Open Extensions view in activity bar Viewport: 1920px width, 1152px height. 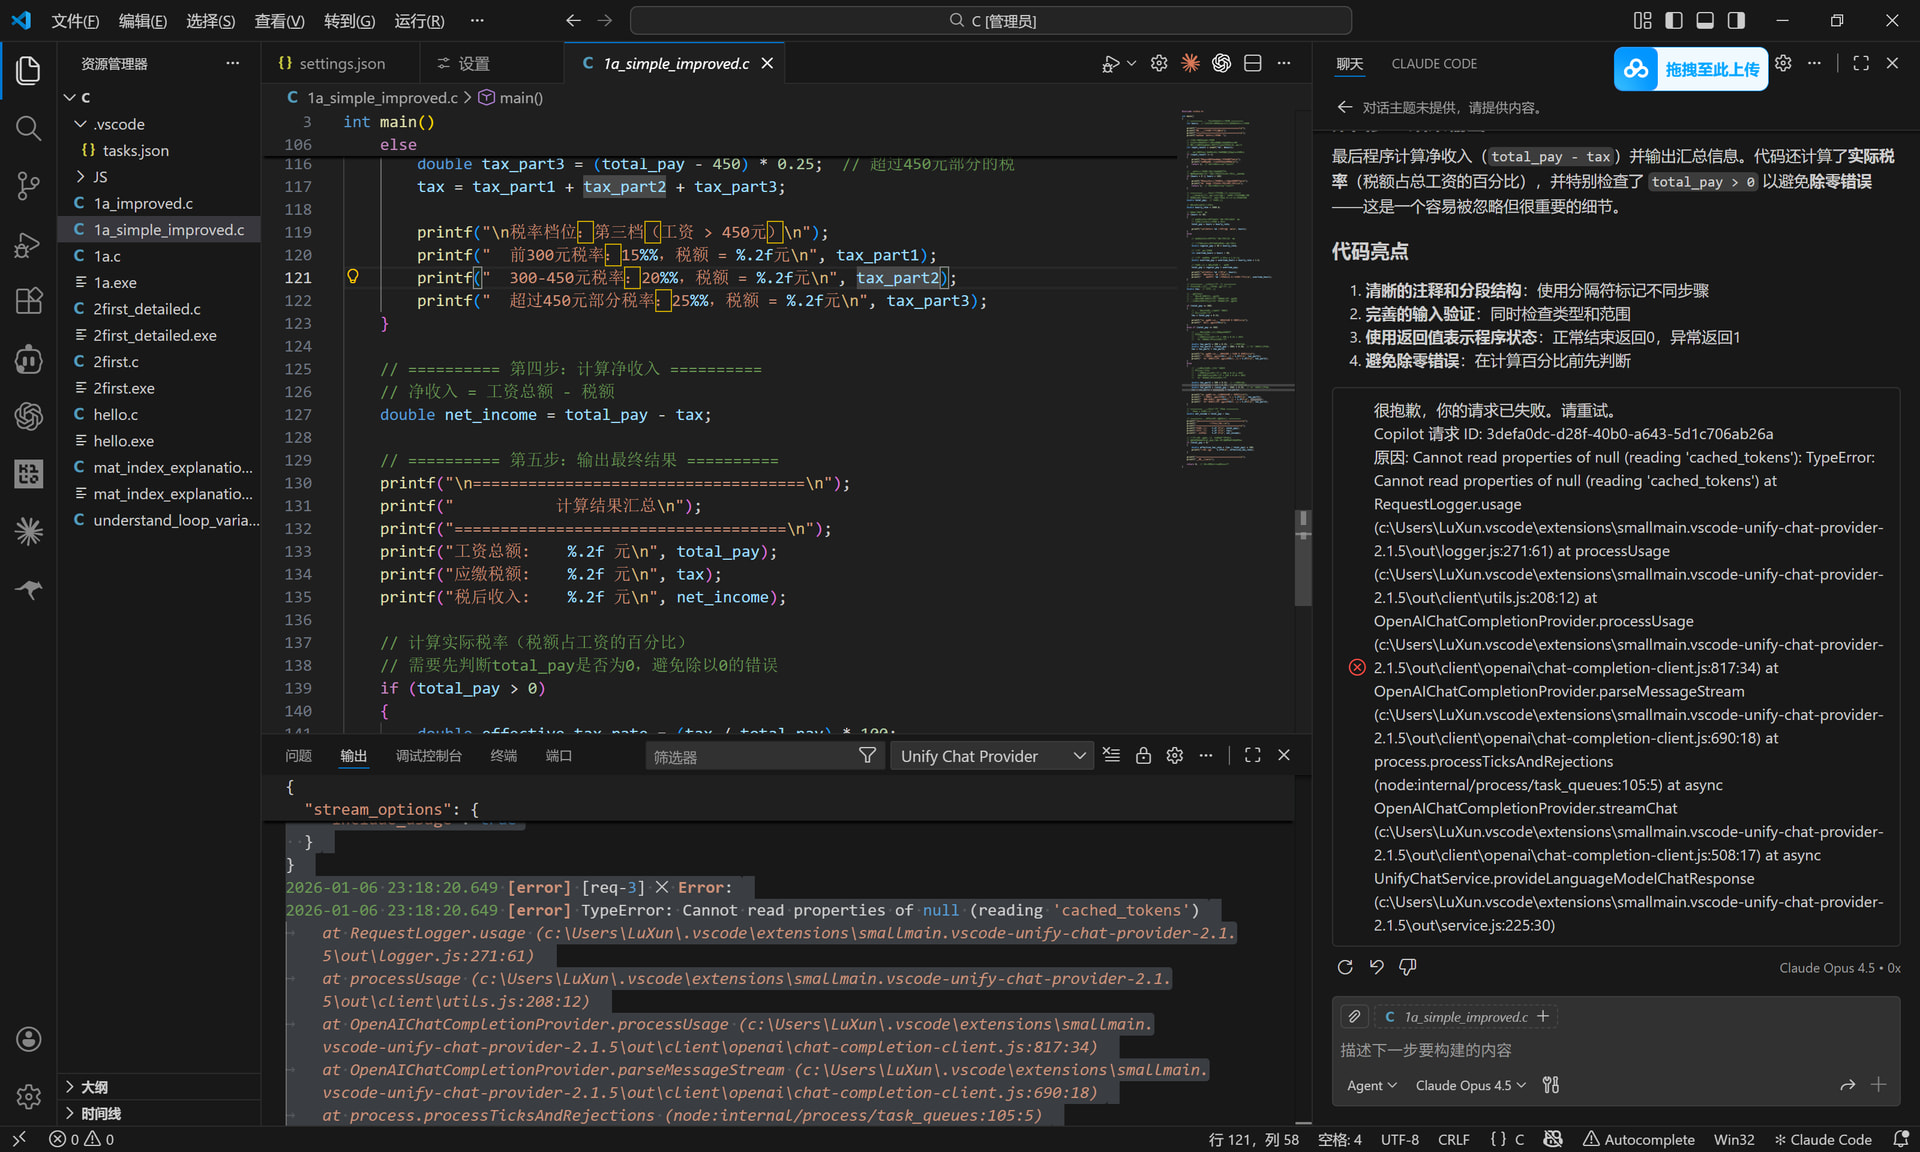28,300
